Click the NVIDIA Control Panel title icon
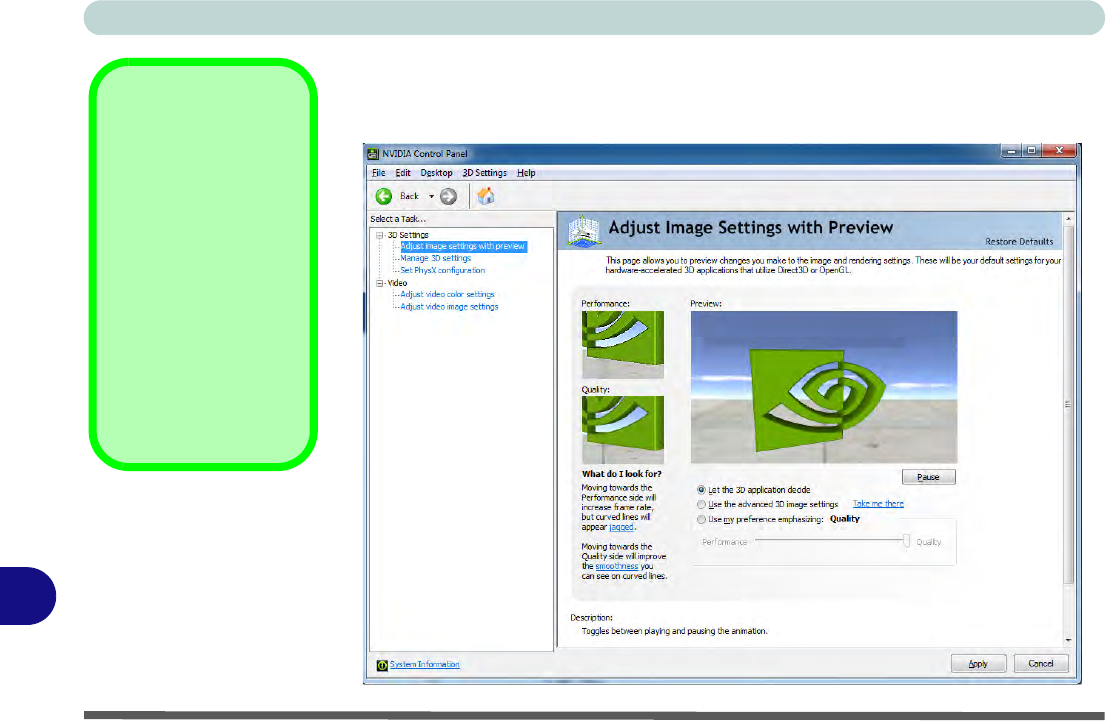The image size is (1106, 721). (373, 153)
